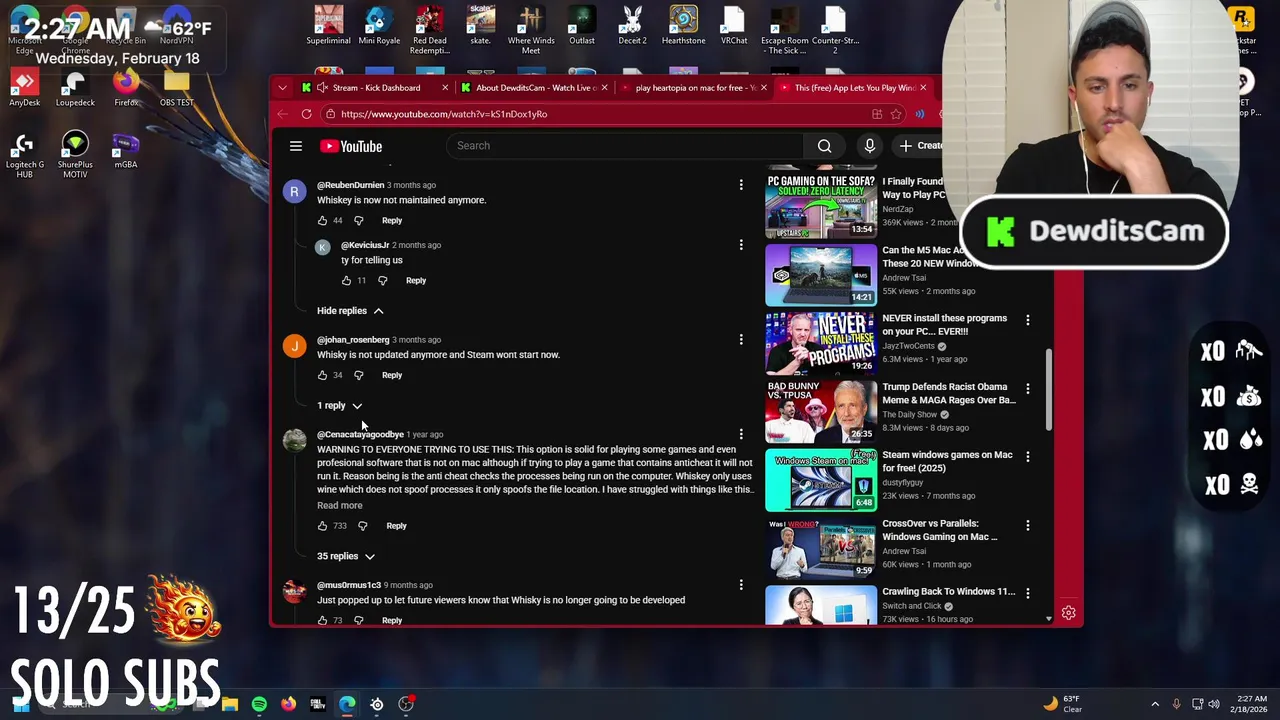This screenshot has width=1280, height=720.
Task: Open options for @johan_rosenberg comment
Action: point(741,340)
